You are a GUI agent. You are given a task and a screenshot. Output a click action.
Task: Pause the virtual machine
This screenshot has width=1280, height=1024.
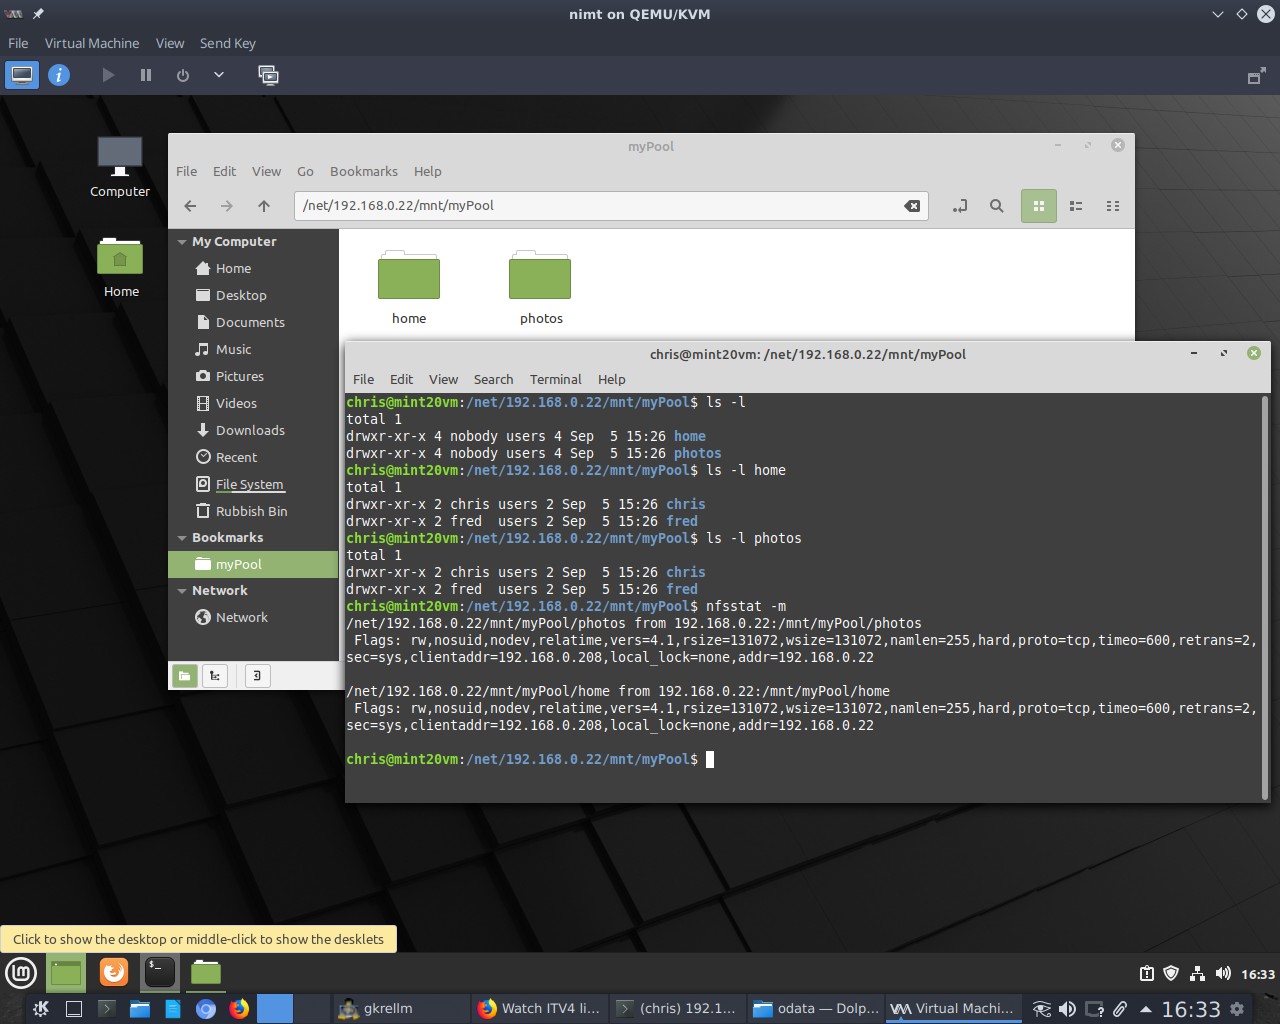[x=146, y=75]
